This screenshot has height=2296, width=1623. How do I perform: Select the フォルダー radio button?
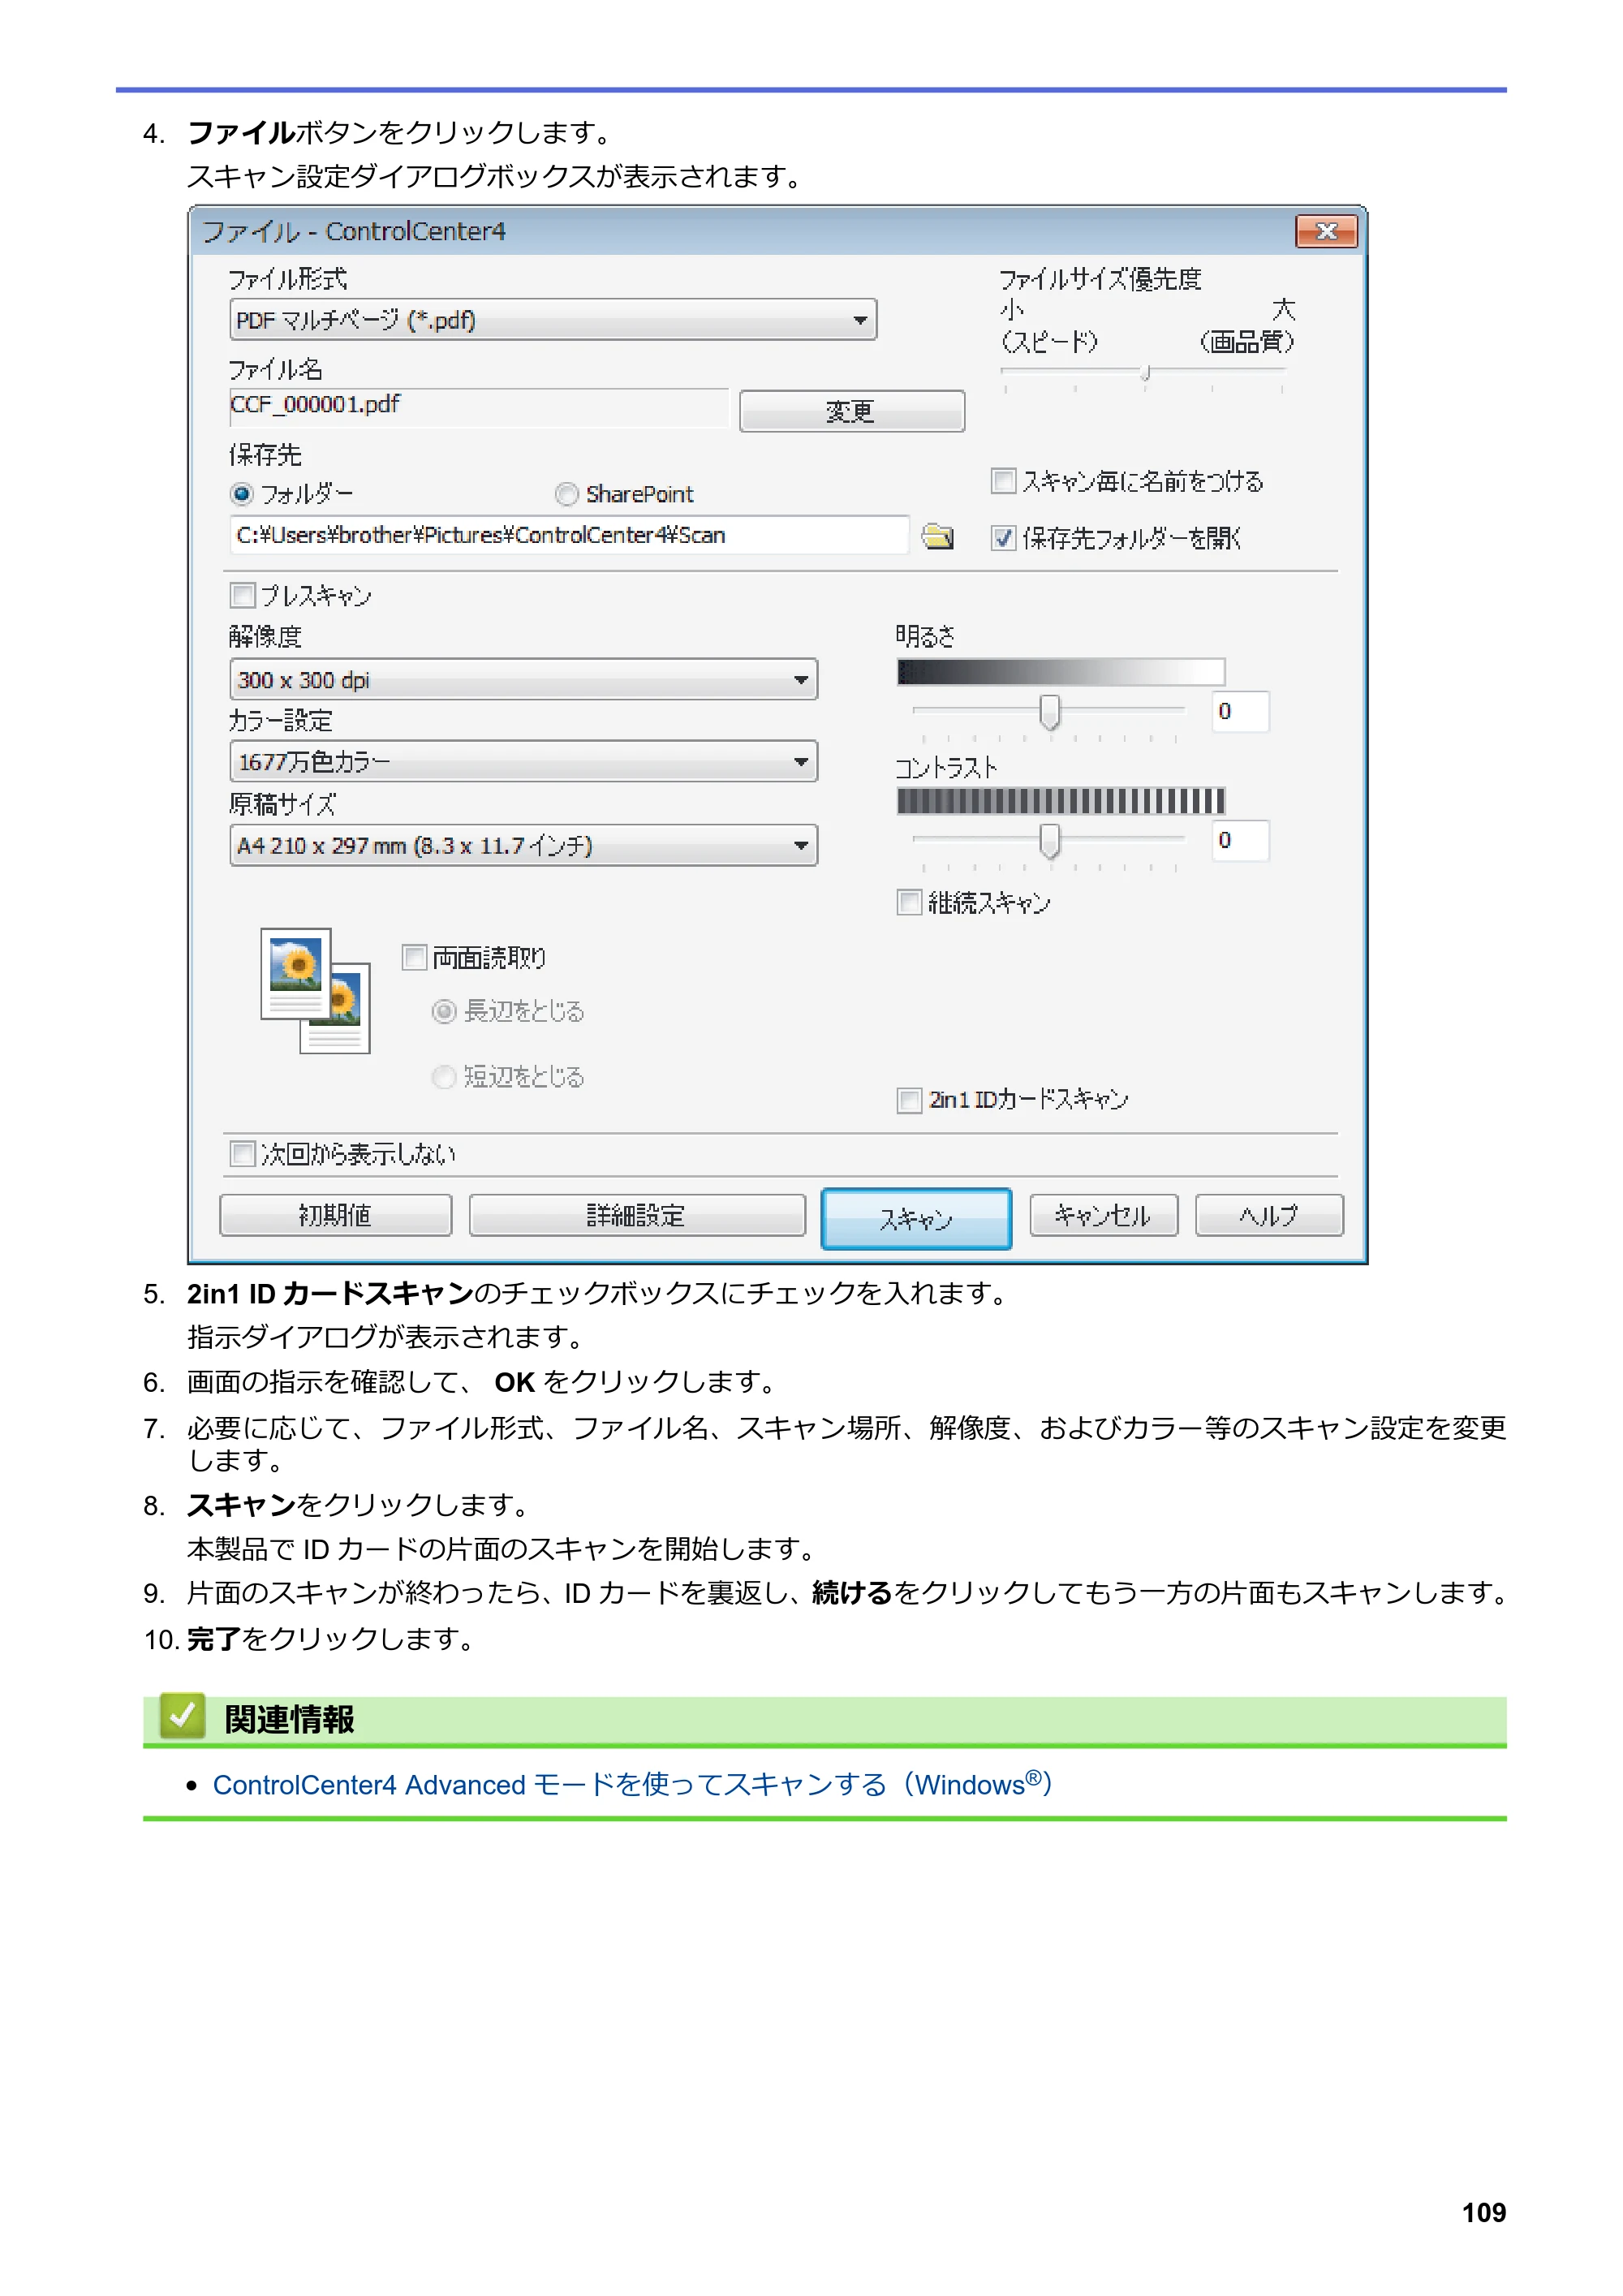pos(241,494)
